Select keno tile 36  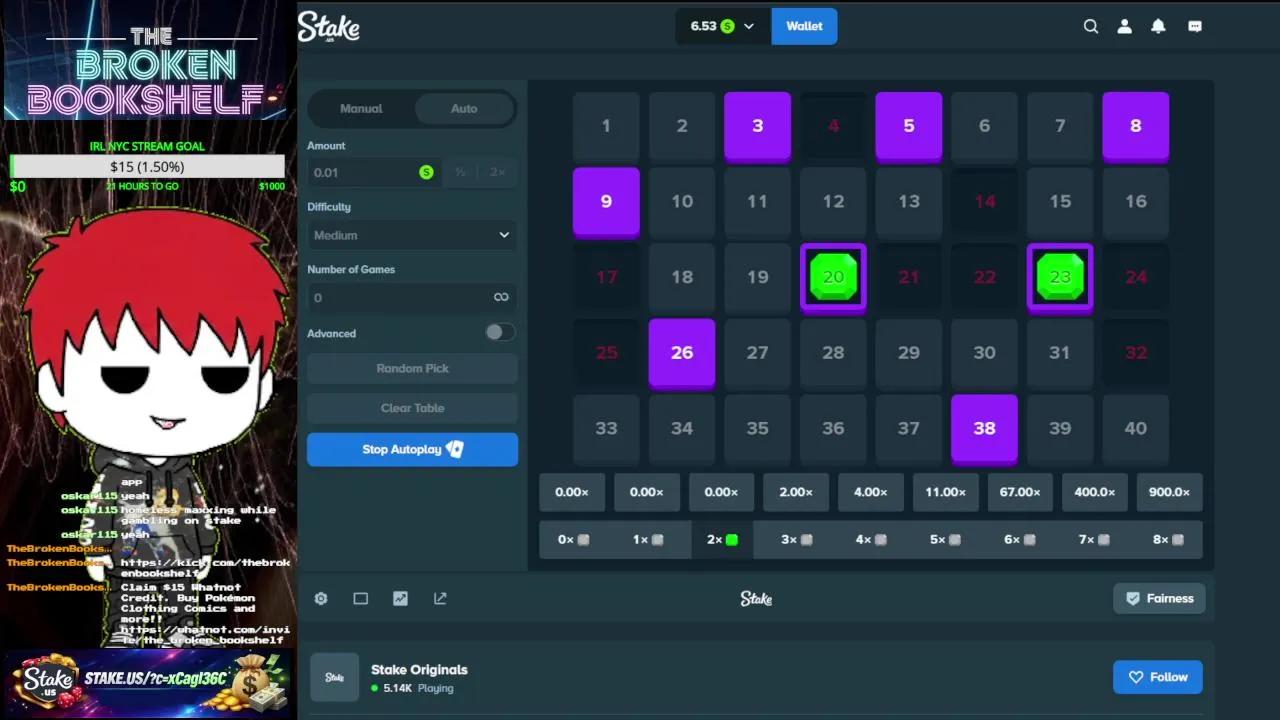[x=833, y=429]
